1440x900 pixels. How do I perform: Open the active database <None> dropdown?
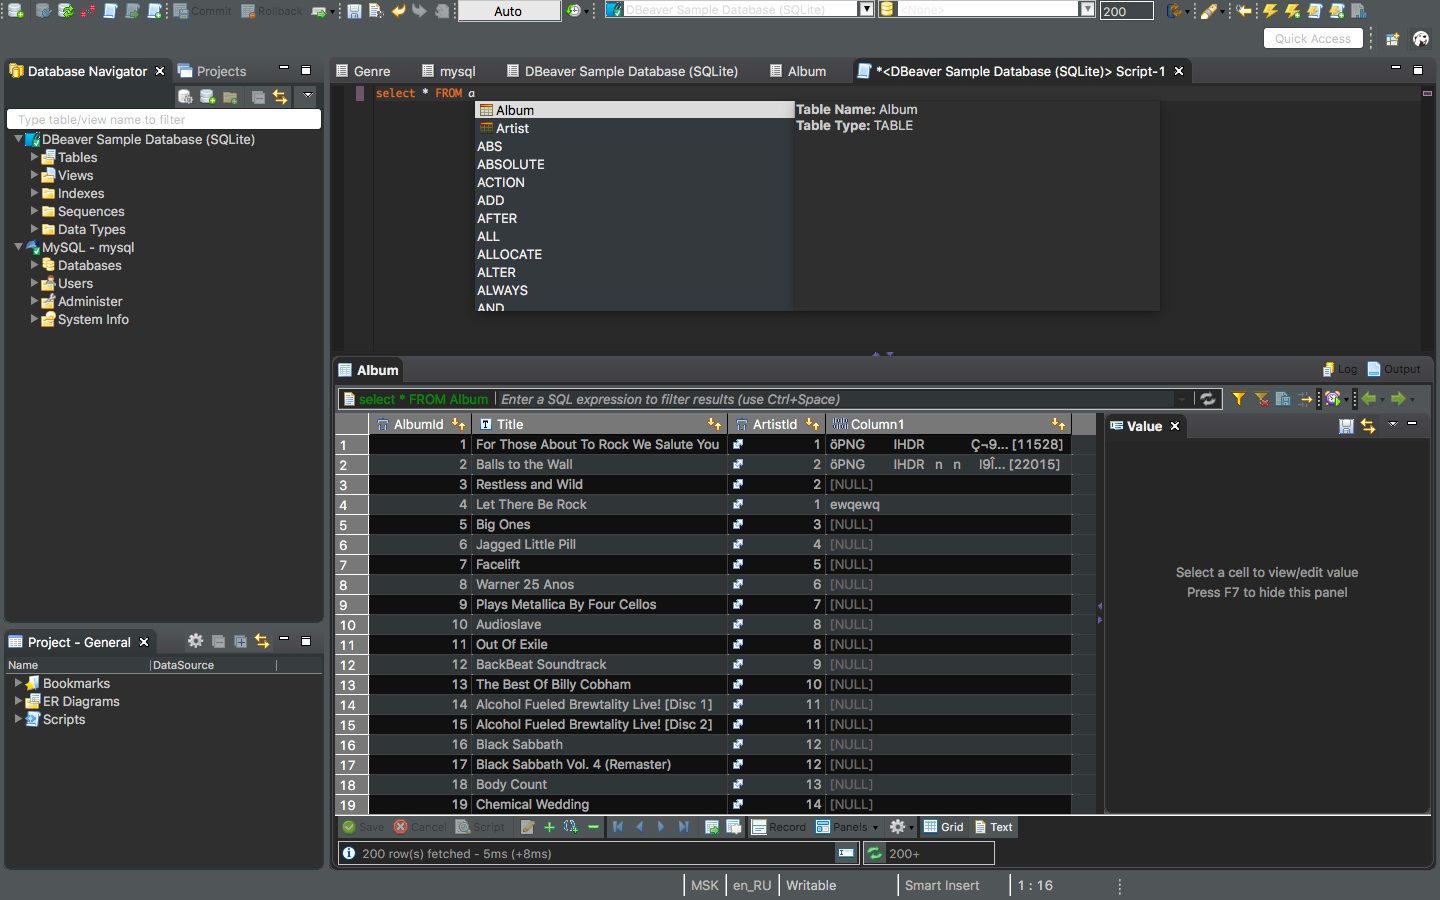(x=1087, y=9)
